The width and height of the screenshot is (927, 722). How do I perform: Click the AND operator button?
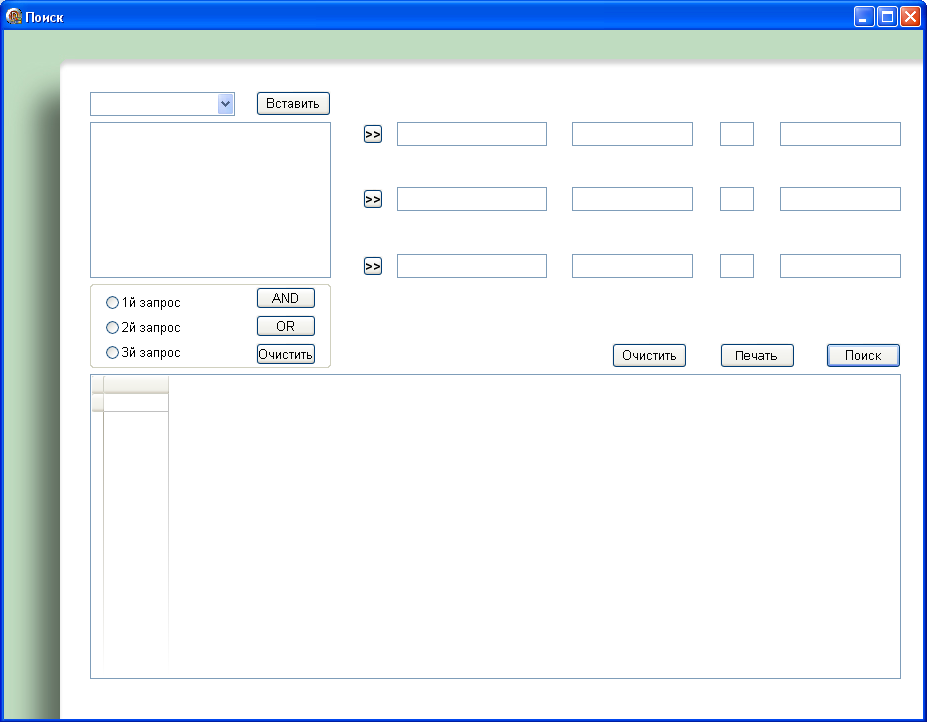(286, 298)
